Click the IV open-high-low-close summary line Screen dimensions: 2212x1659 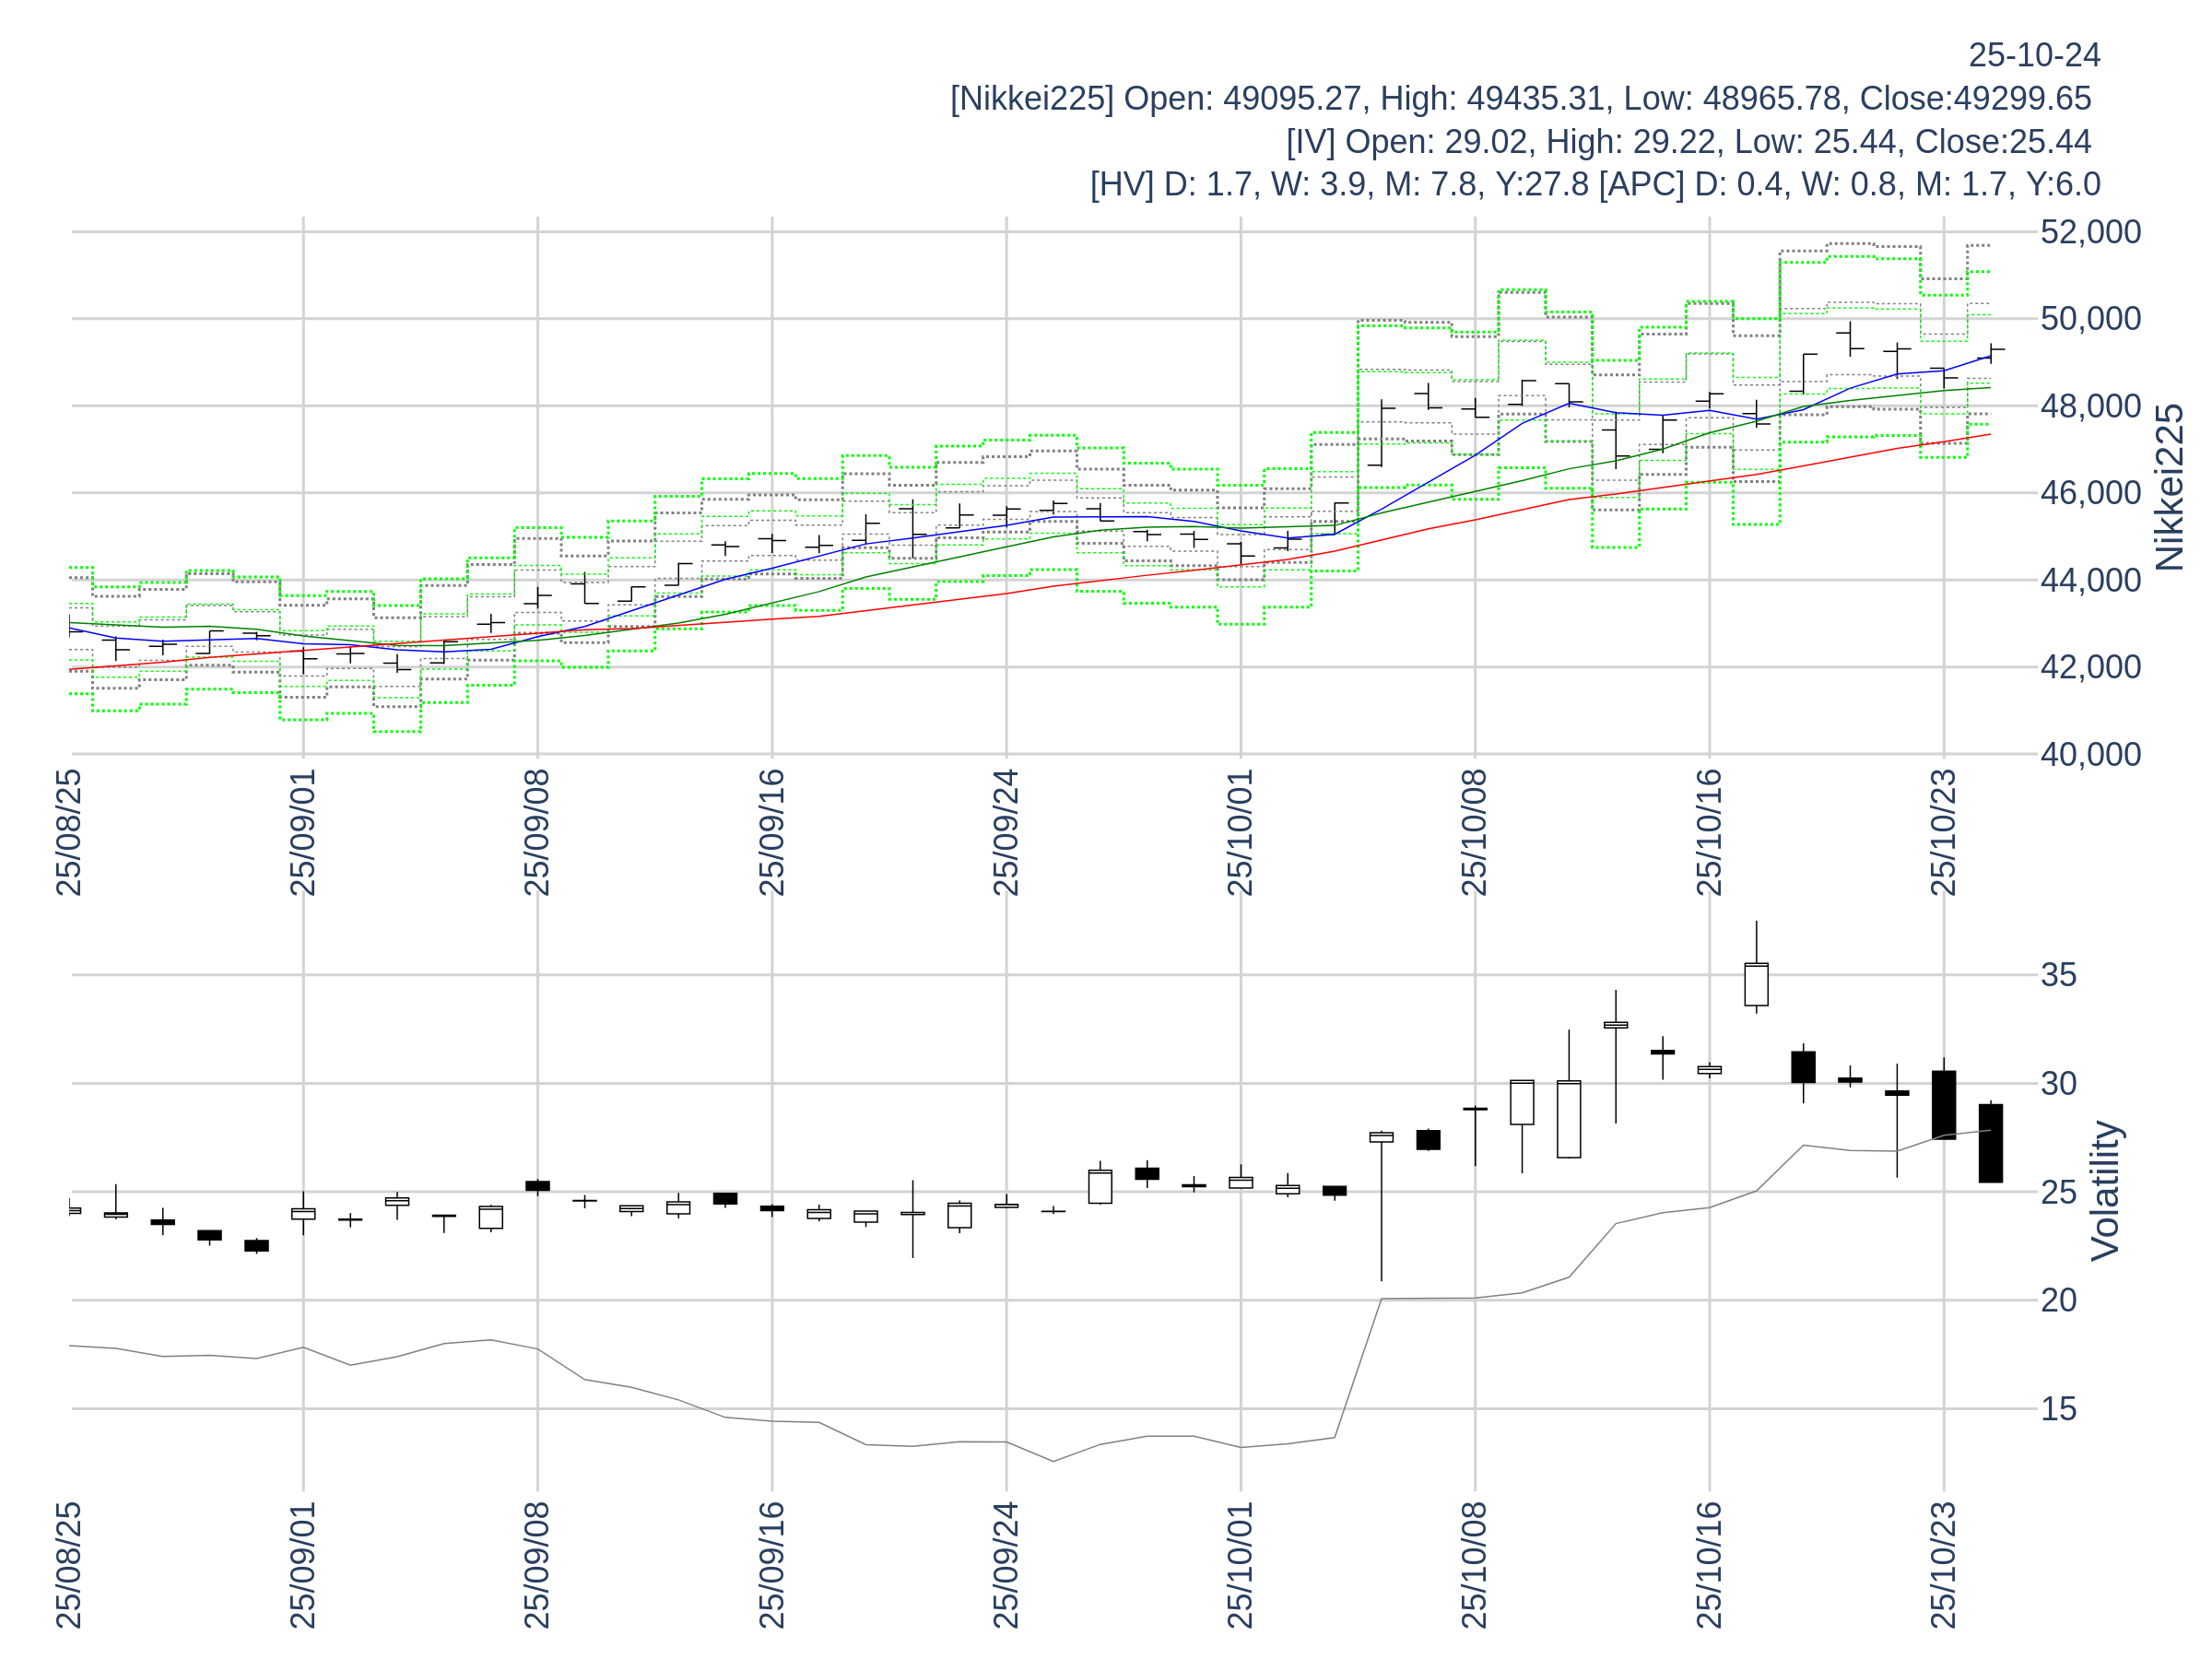pos(1688,142)
